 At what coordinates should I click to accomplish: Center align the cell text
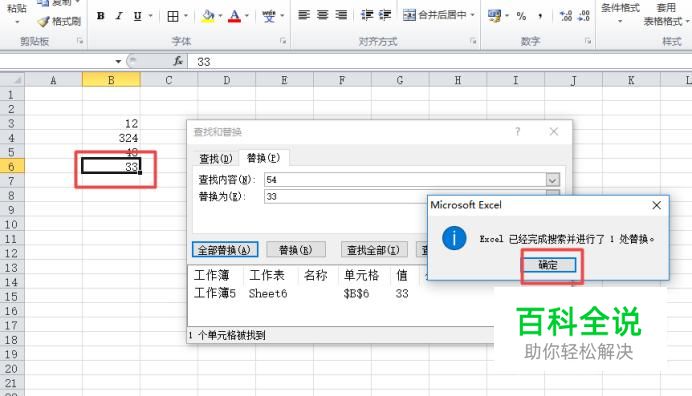click(x=323, y=15)
